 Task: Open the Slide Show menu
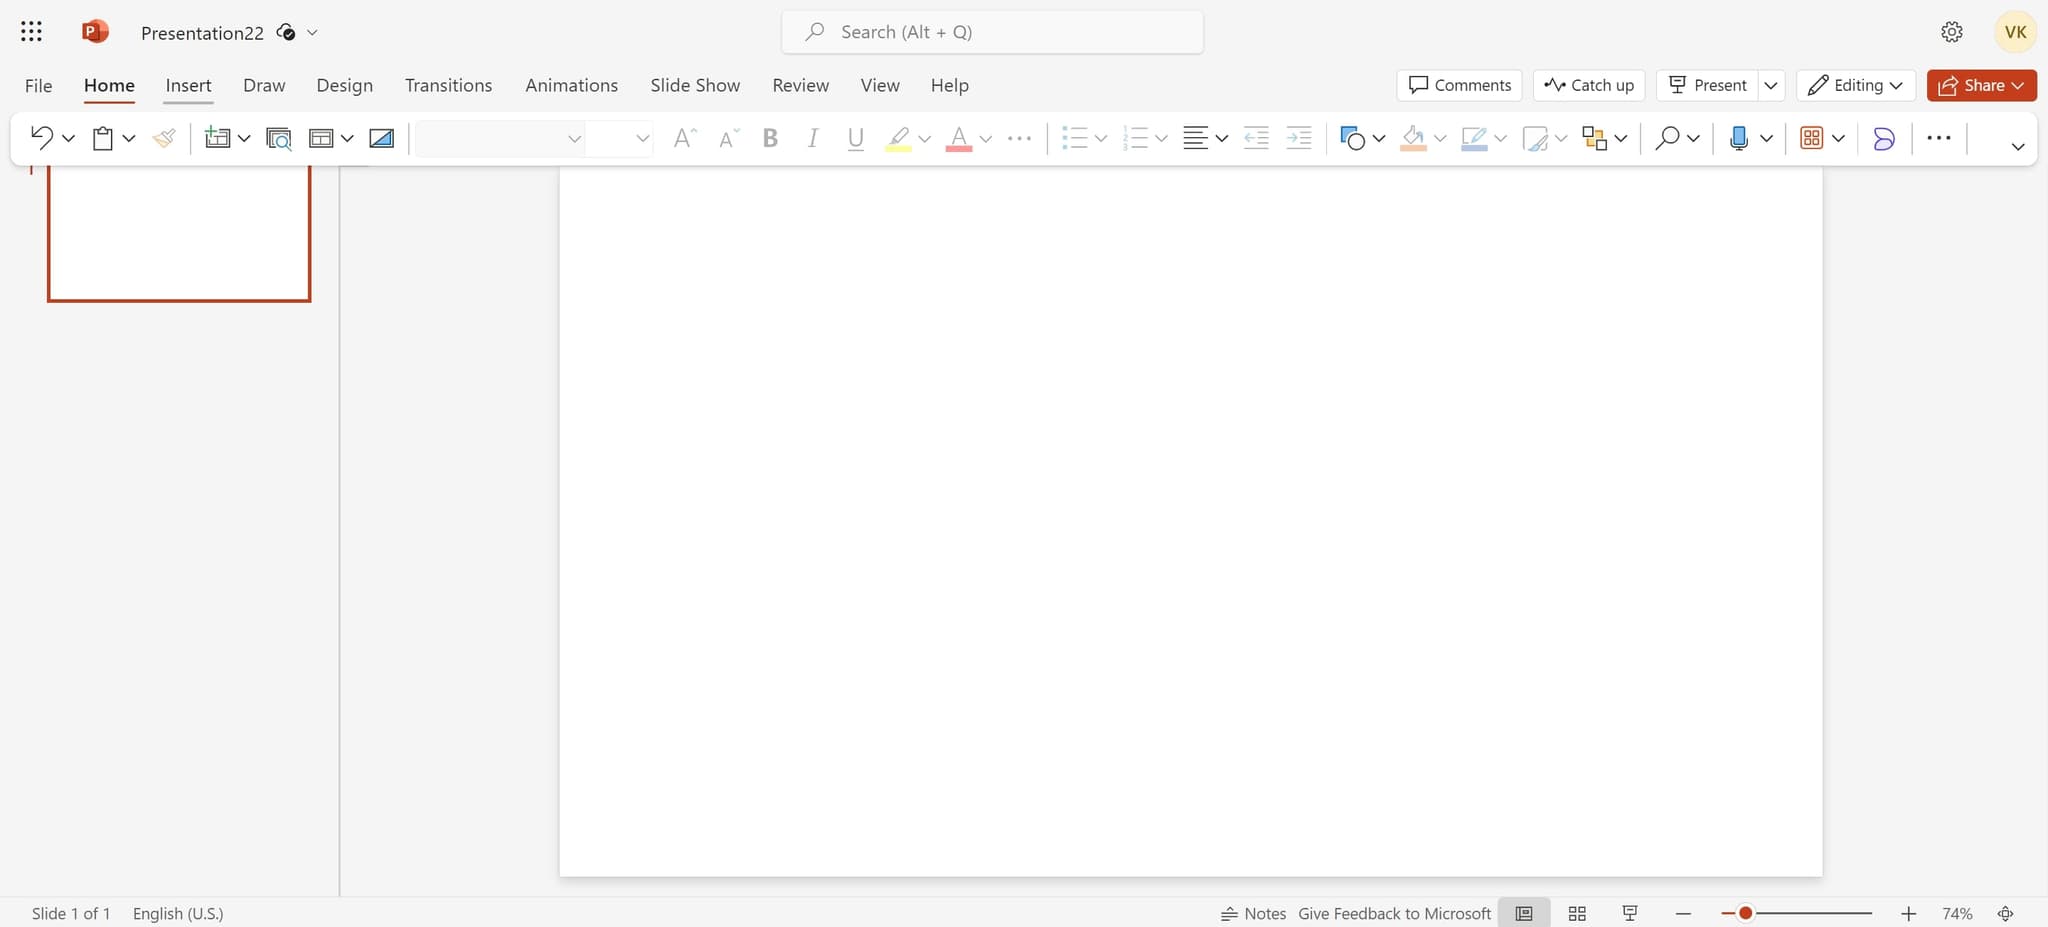point(695,85)
